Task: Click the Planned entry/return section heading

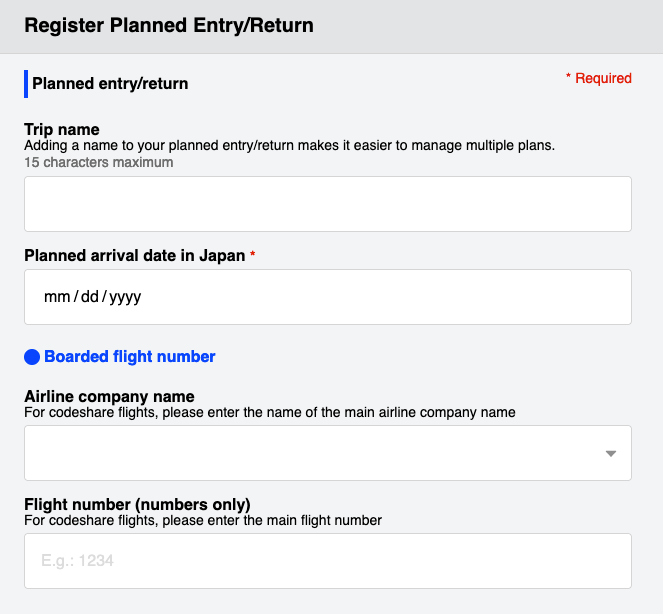Action: (110, 84)
